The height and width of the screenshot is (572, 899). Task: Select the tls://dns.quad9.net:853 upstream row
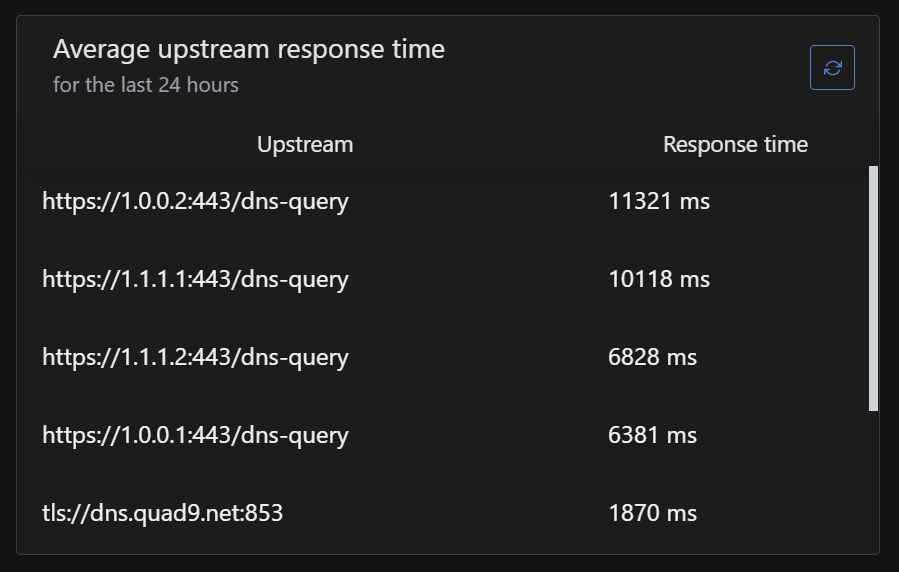tap(163, 513)
